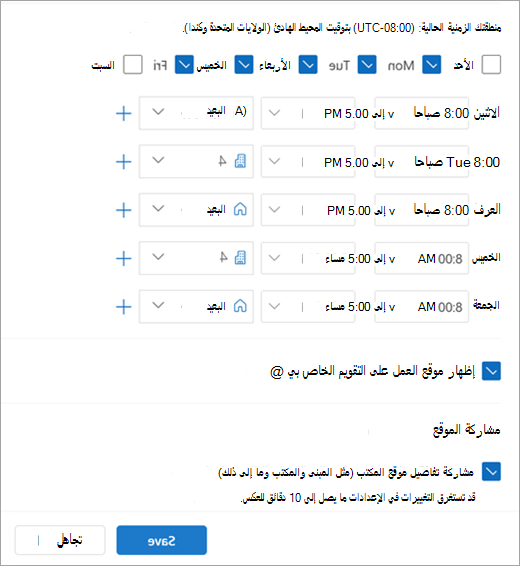Add a time slot to الخميس row
The width and height of the screenshot is (520, 566).
coord(123,258)
